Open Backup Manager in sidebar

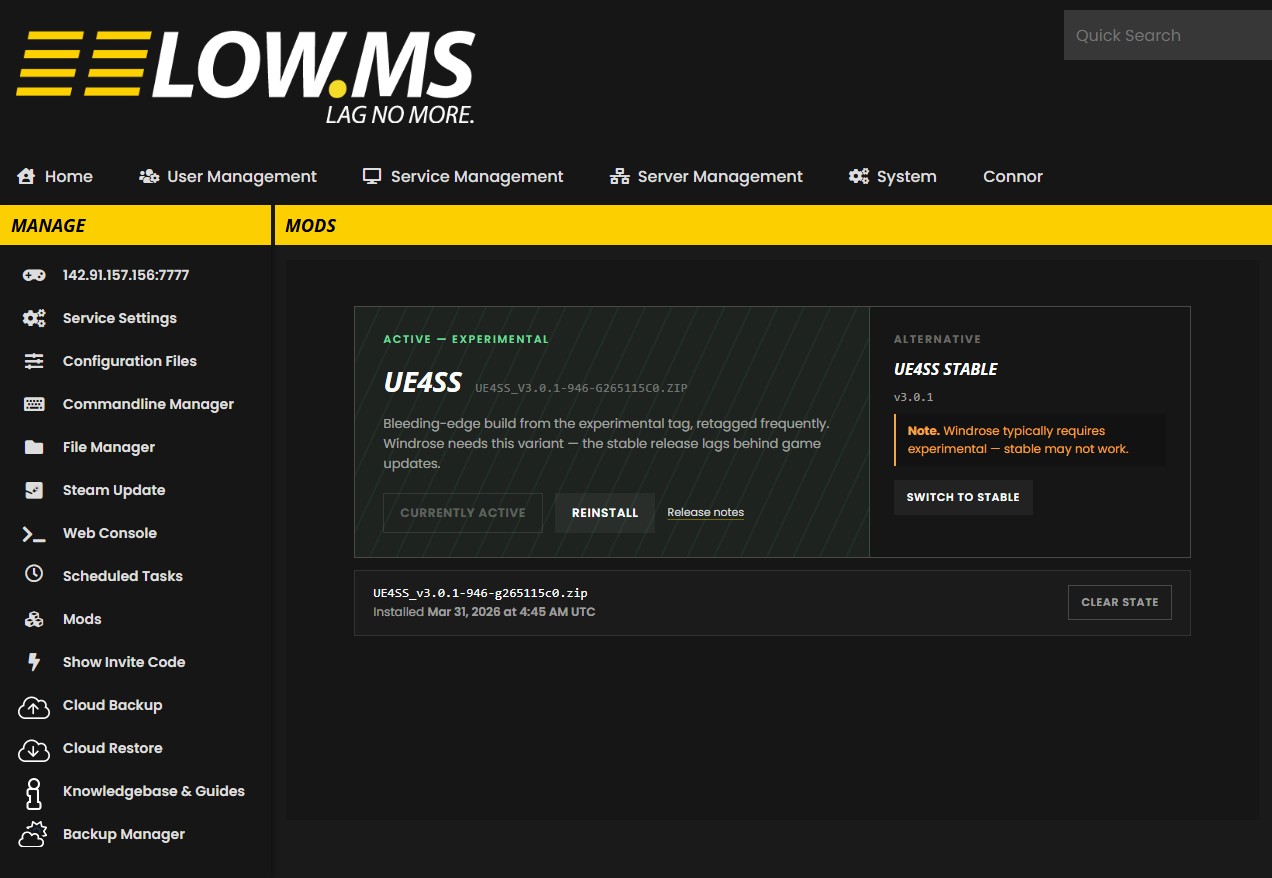pos(124,834)
